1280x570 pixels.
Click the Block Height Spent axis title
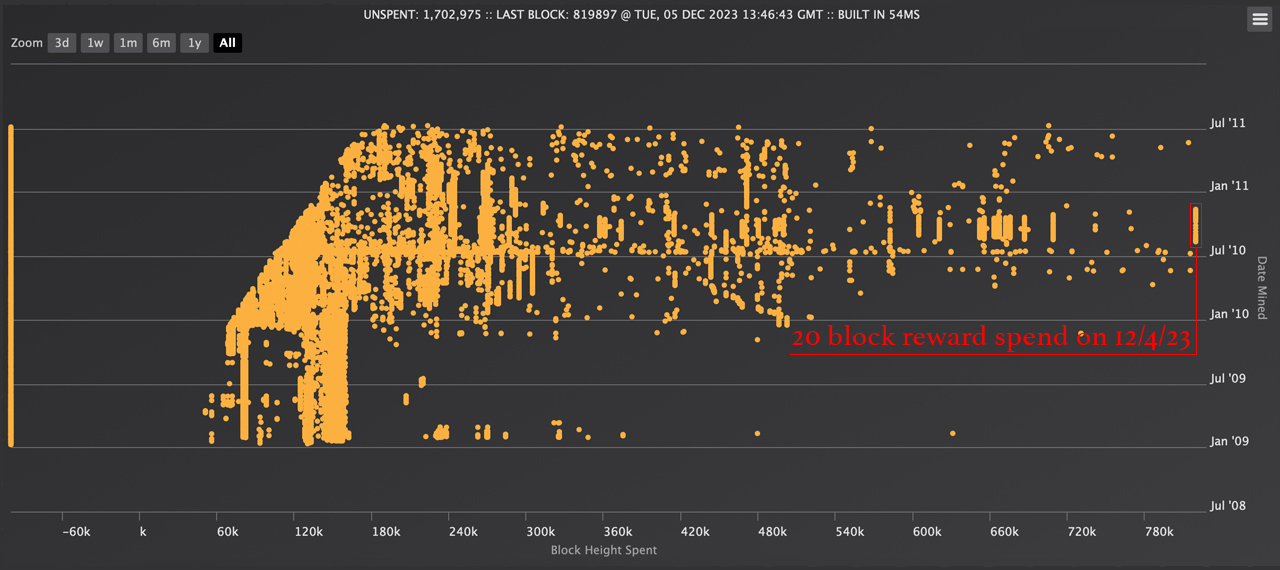604,550
